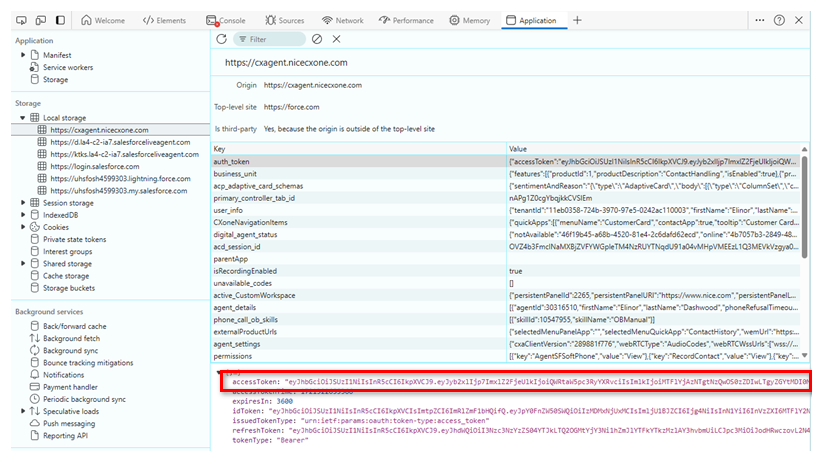Screen dimensions: 824x463
Task: Select the Application tab
Action: (531, 20)
